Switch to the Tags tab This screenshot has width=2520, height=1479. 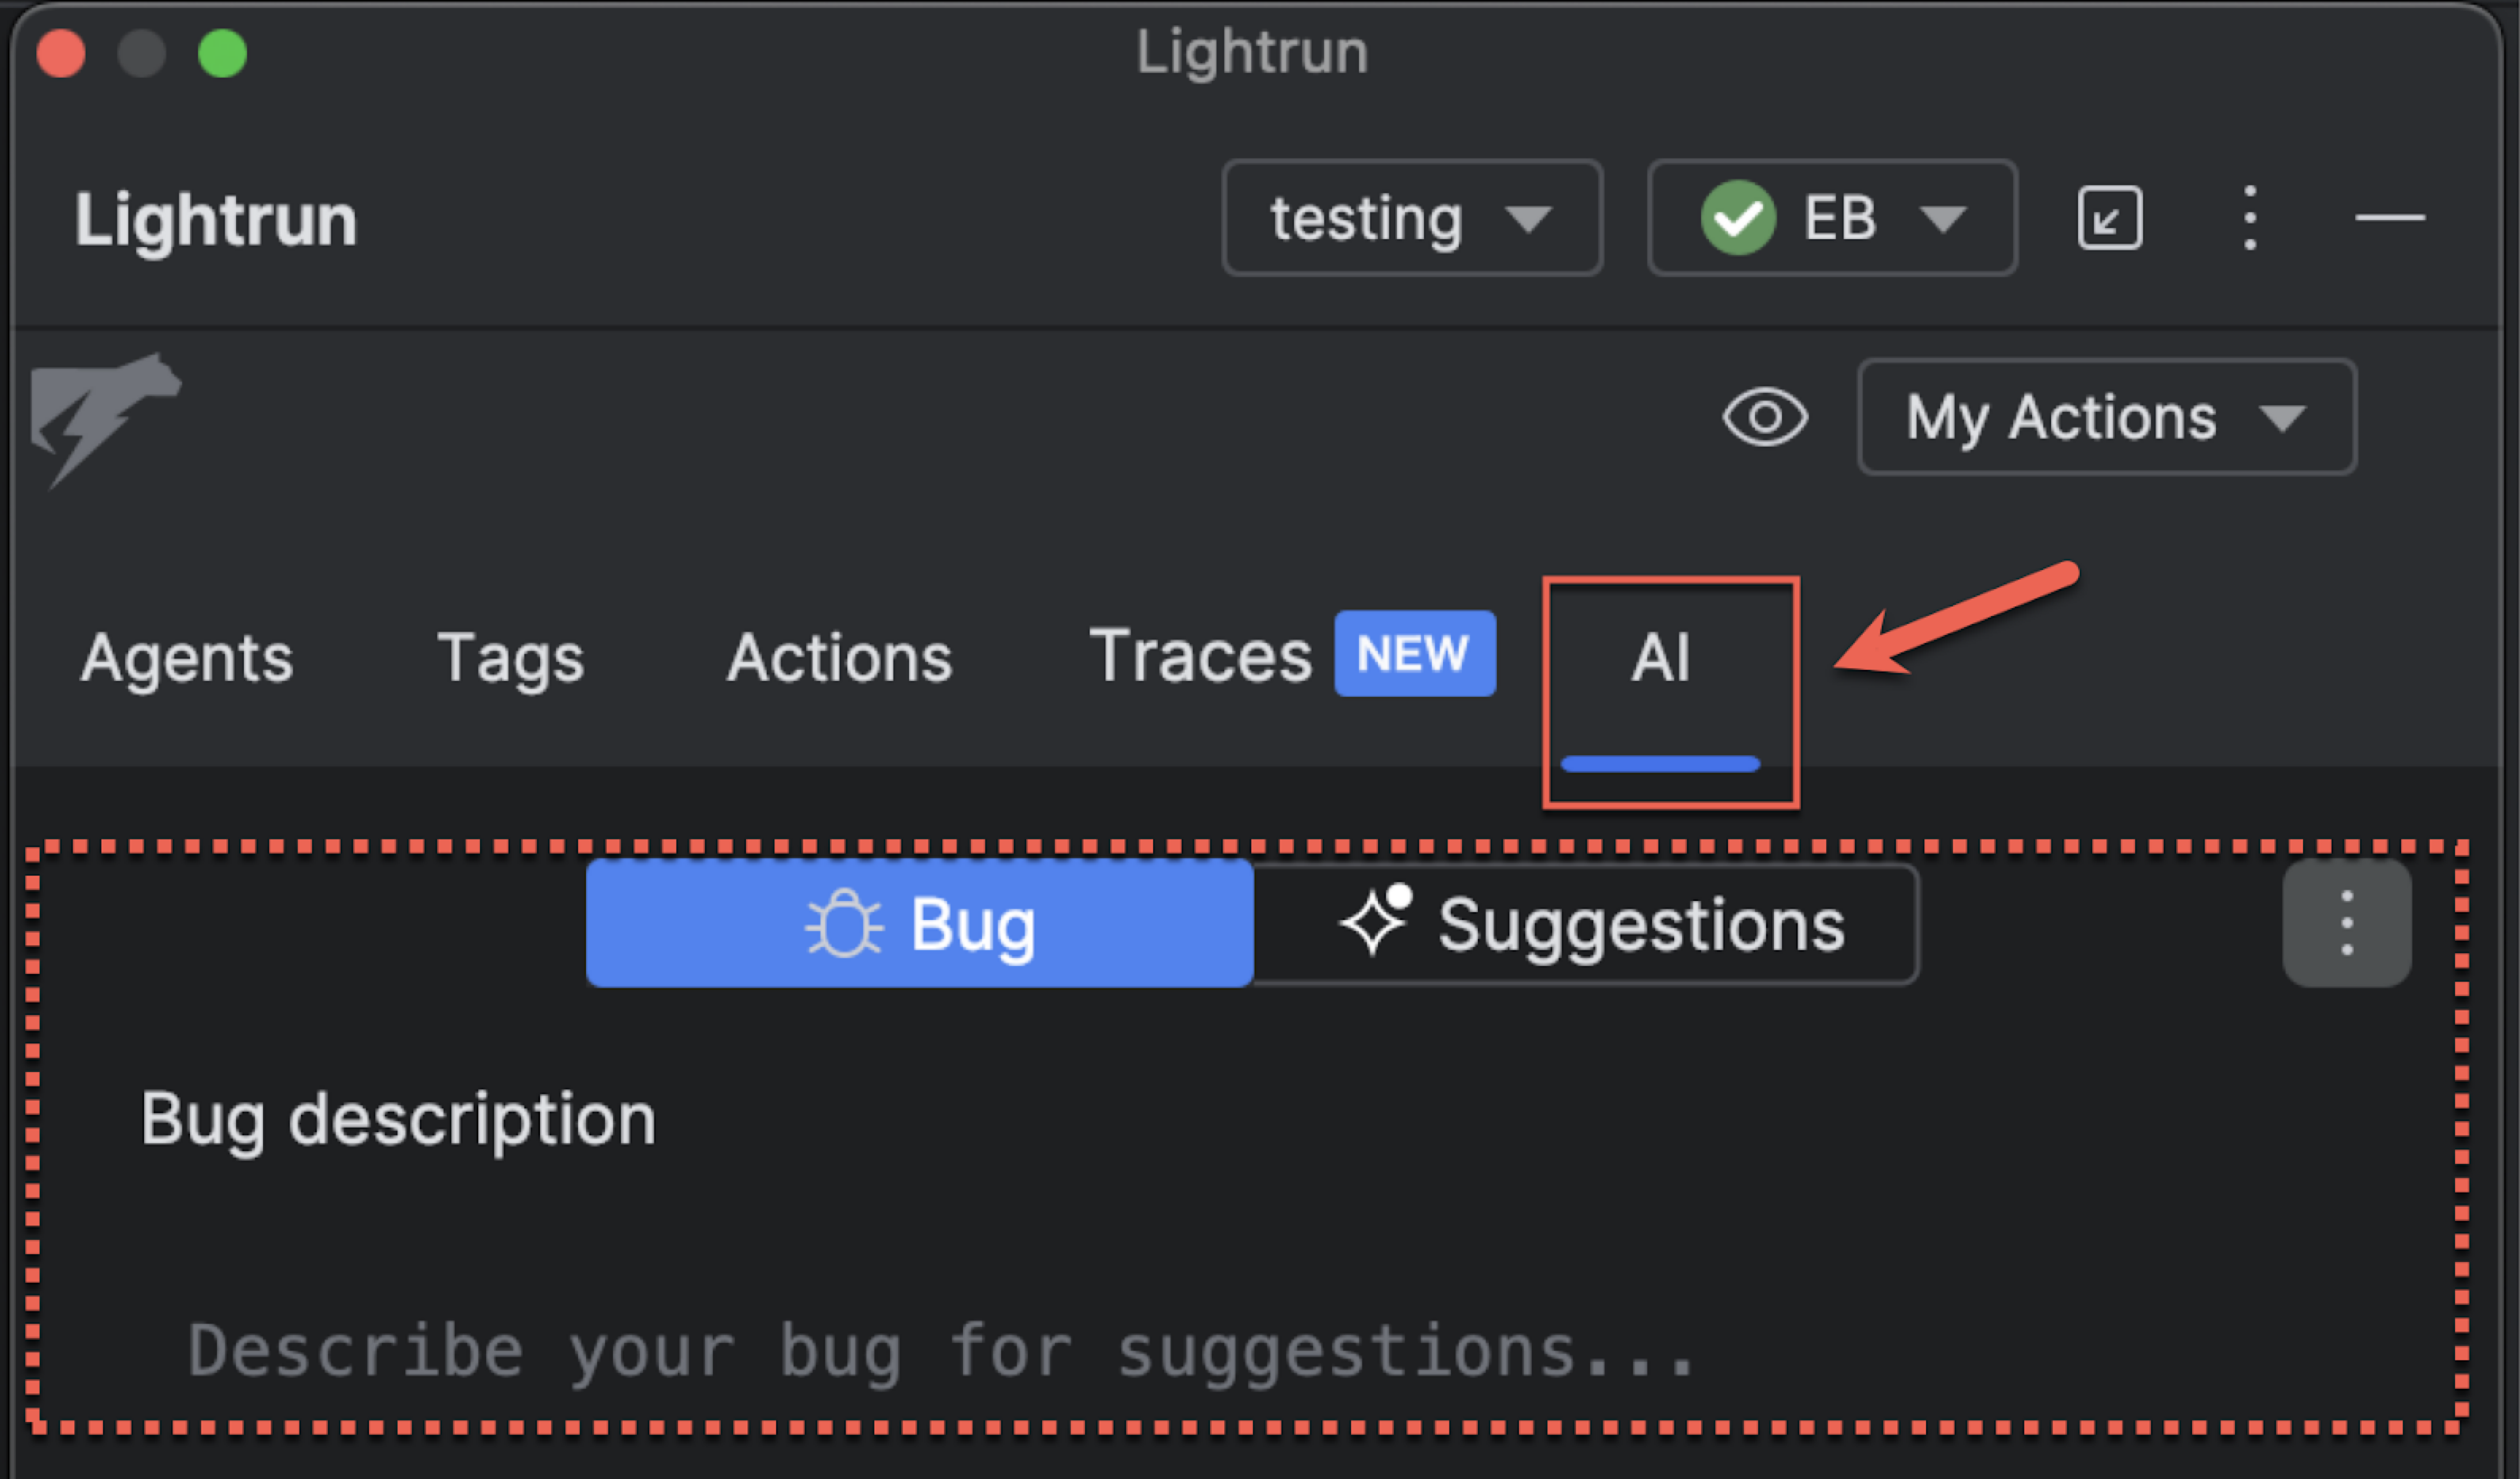tap(510, 658)
